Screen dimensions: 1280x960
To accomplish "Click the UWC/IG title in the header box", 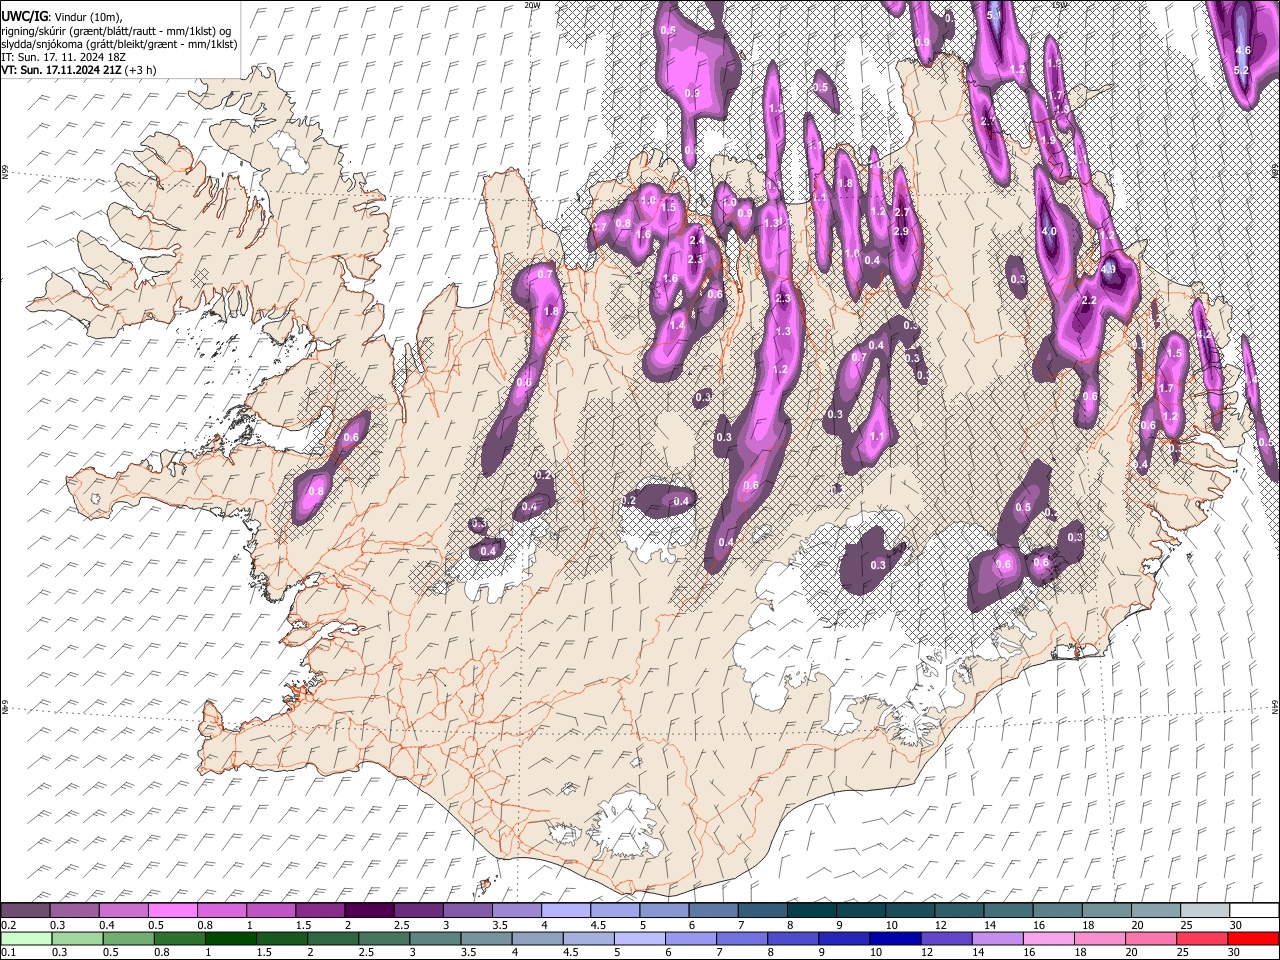I will [x=24, y=17].
